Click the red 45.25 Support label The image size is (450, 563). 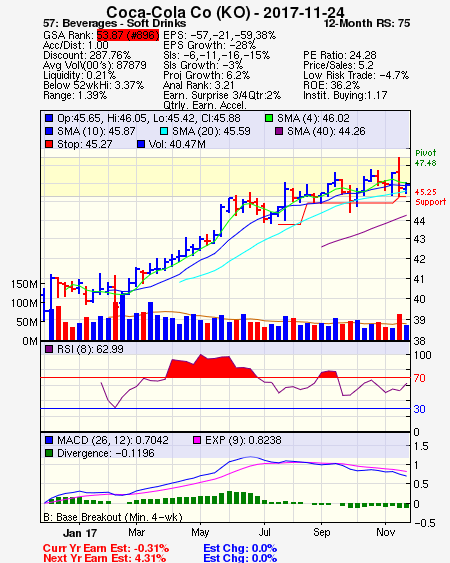tap(431, 197)
